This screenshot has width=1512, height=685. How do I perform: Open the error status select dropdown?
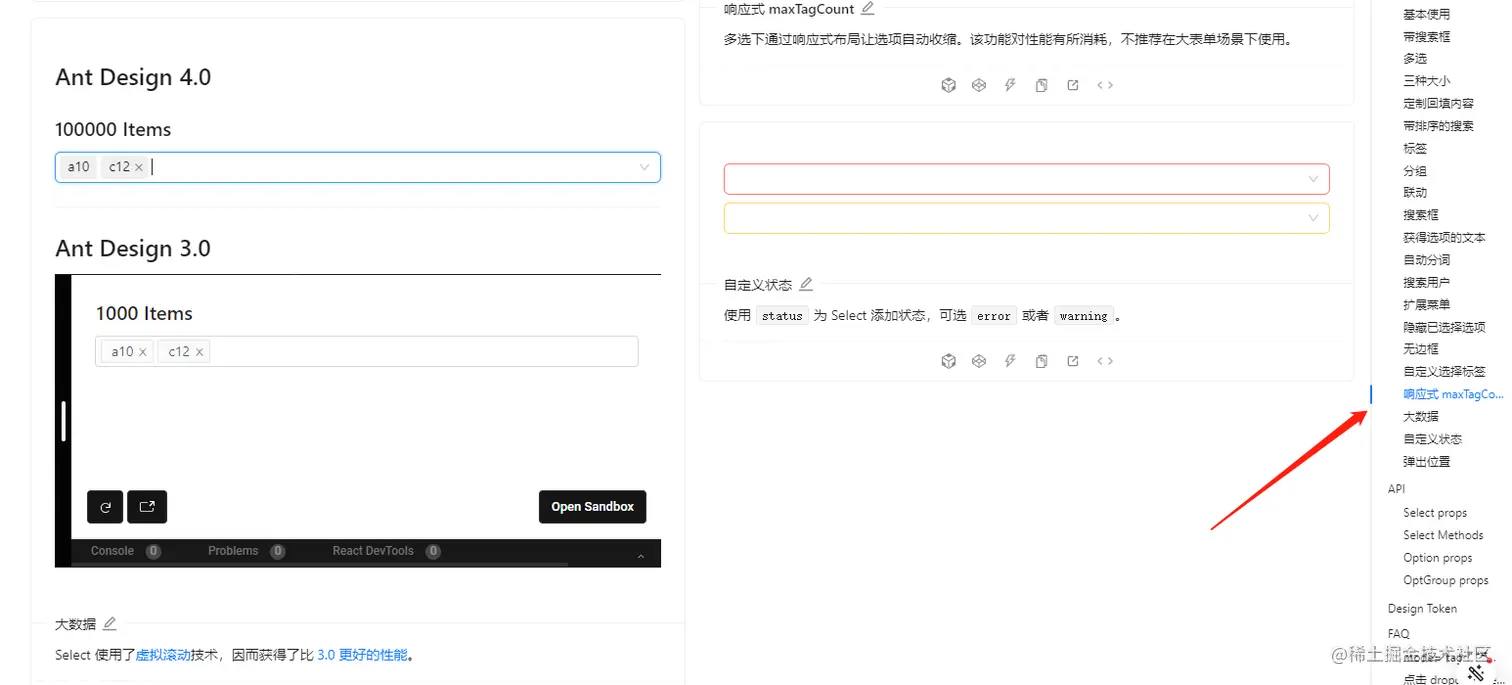(x=1027, y=179)
